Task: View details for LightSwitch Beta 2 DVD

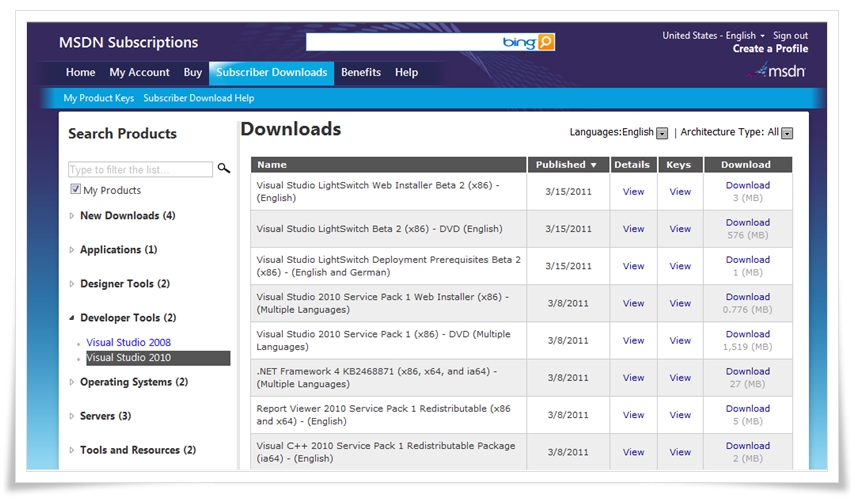Action: (x=633, y=229)
